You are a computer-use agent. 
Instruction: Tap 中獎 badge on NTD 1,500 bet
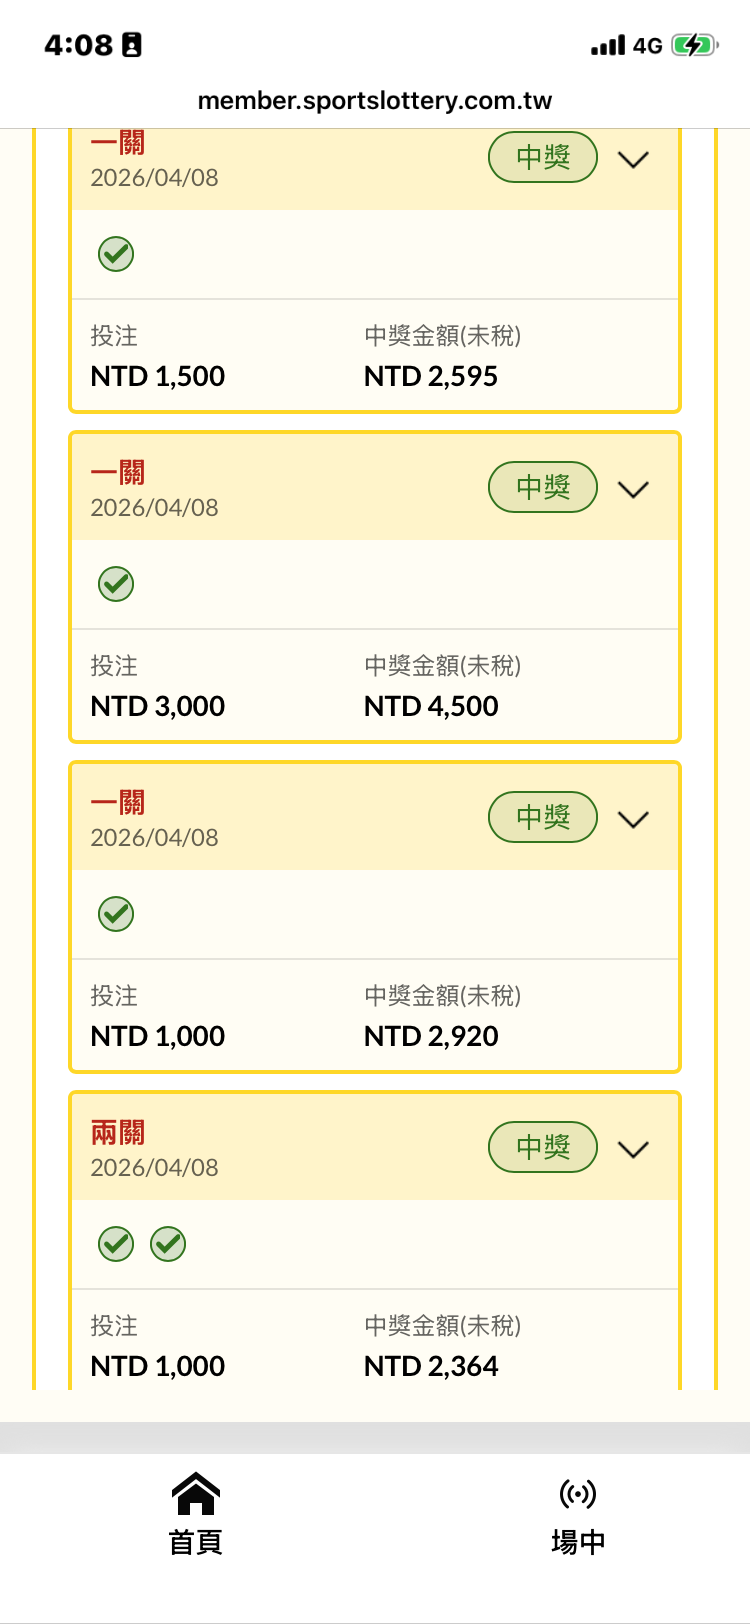coord(543,158)
